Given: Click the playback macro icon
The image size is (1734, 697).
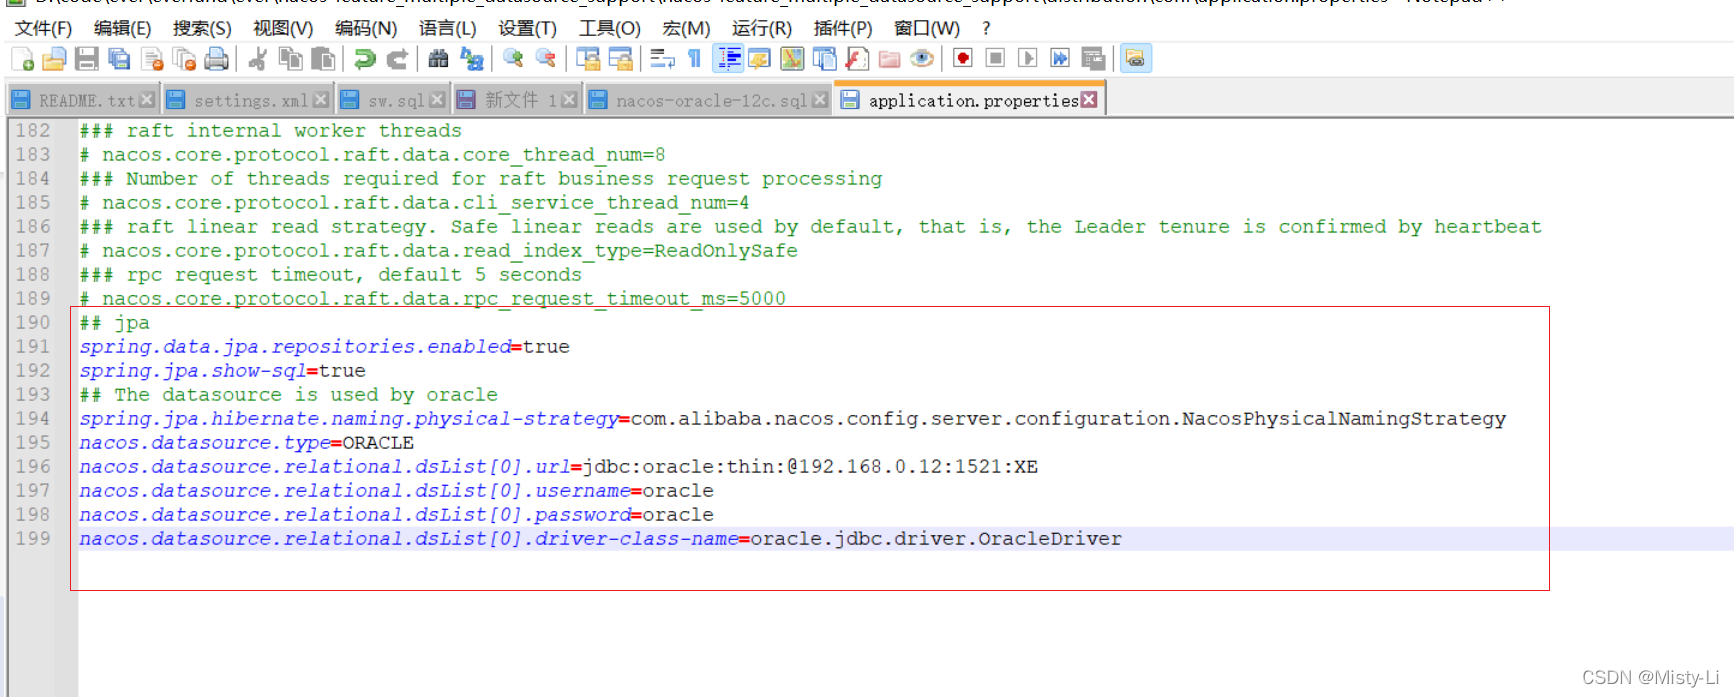Looking at the screenshot, I should [x=1027, y=59].
